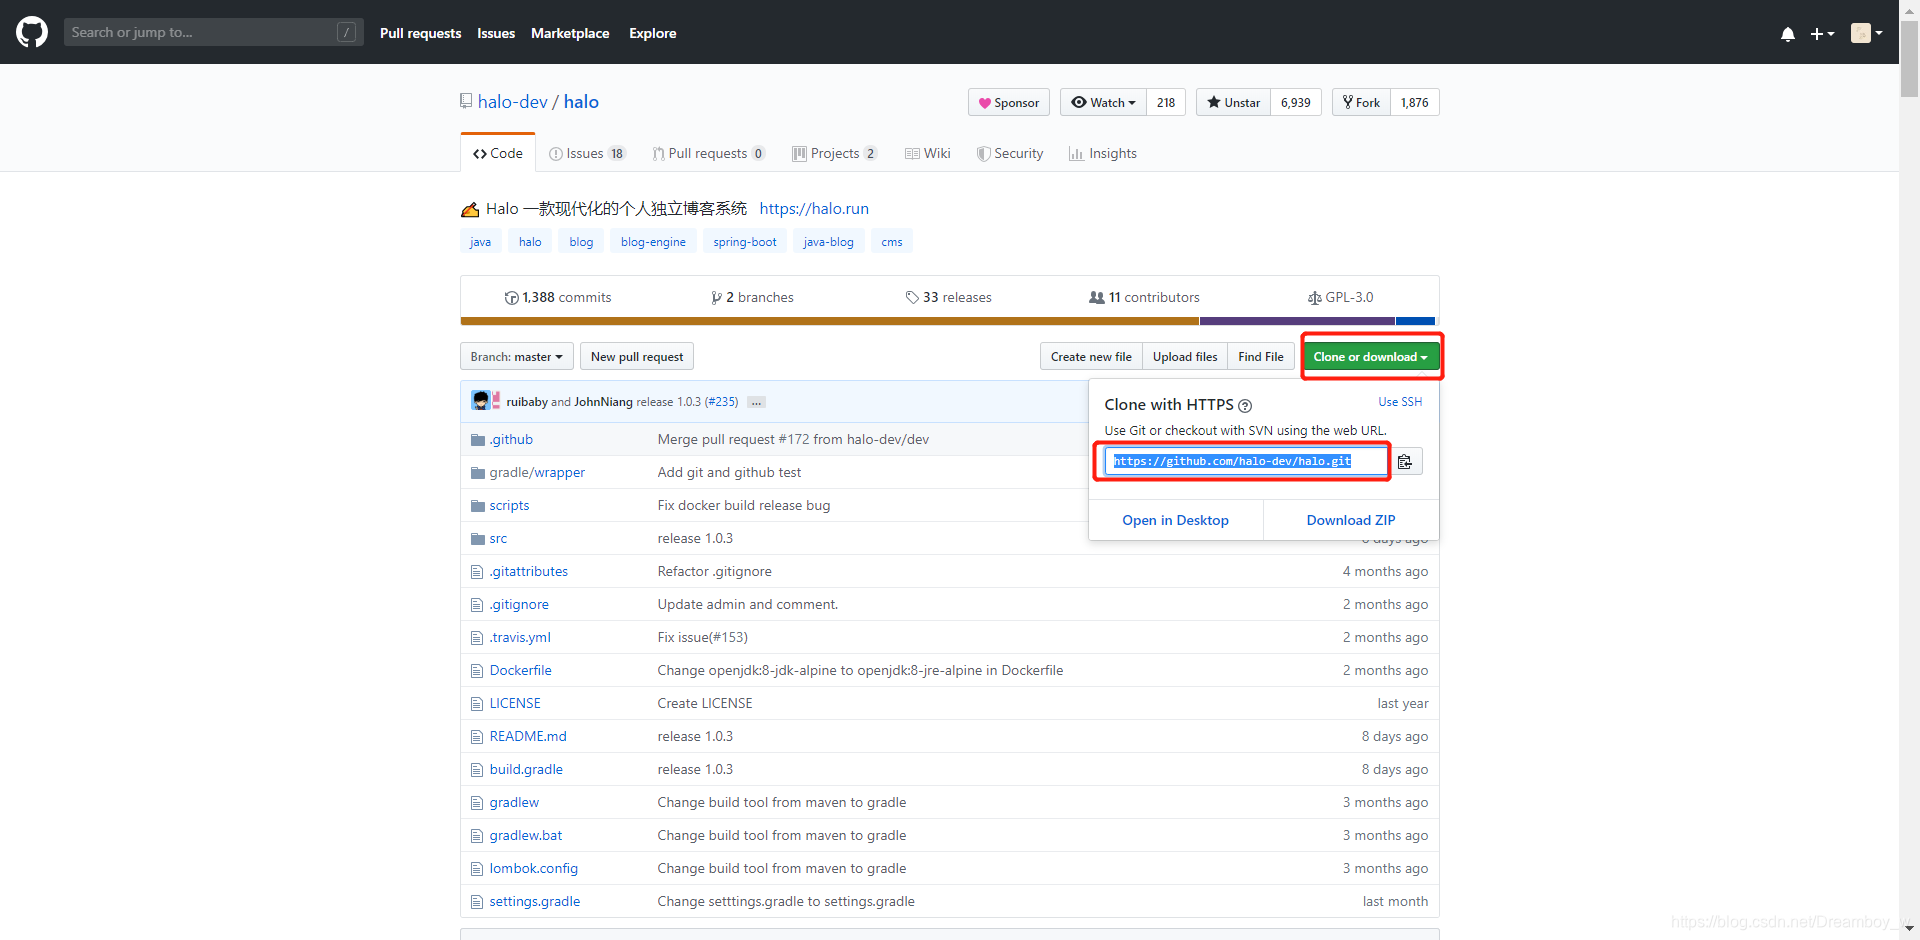Open the Branch: master dropdown

[517, 356]
